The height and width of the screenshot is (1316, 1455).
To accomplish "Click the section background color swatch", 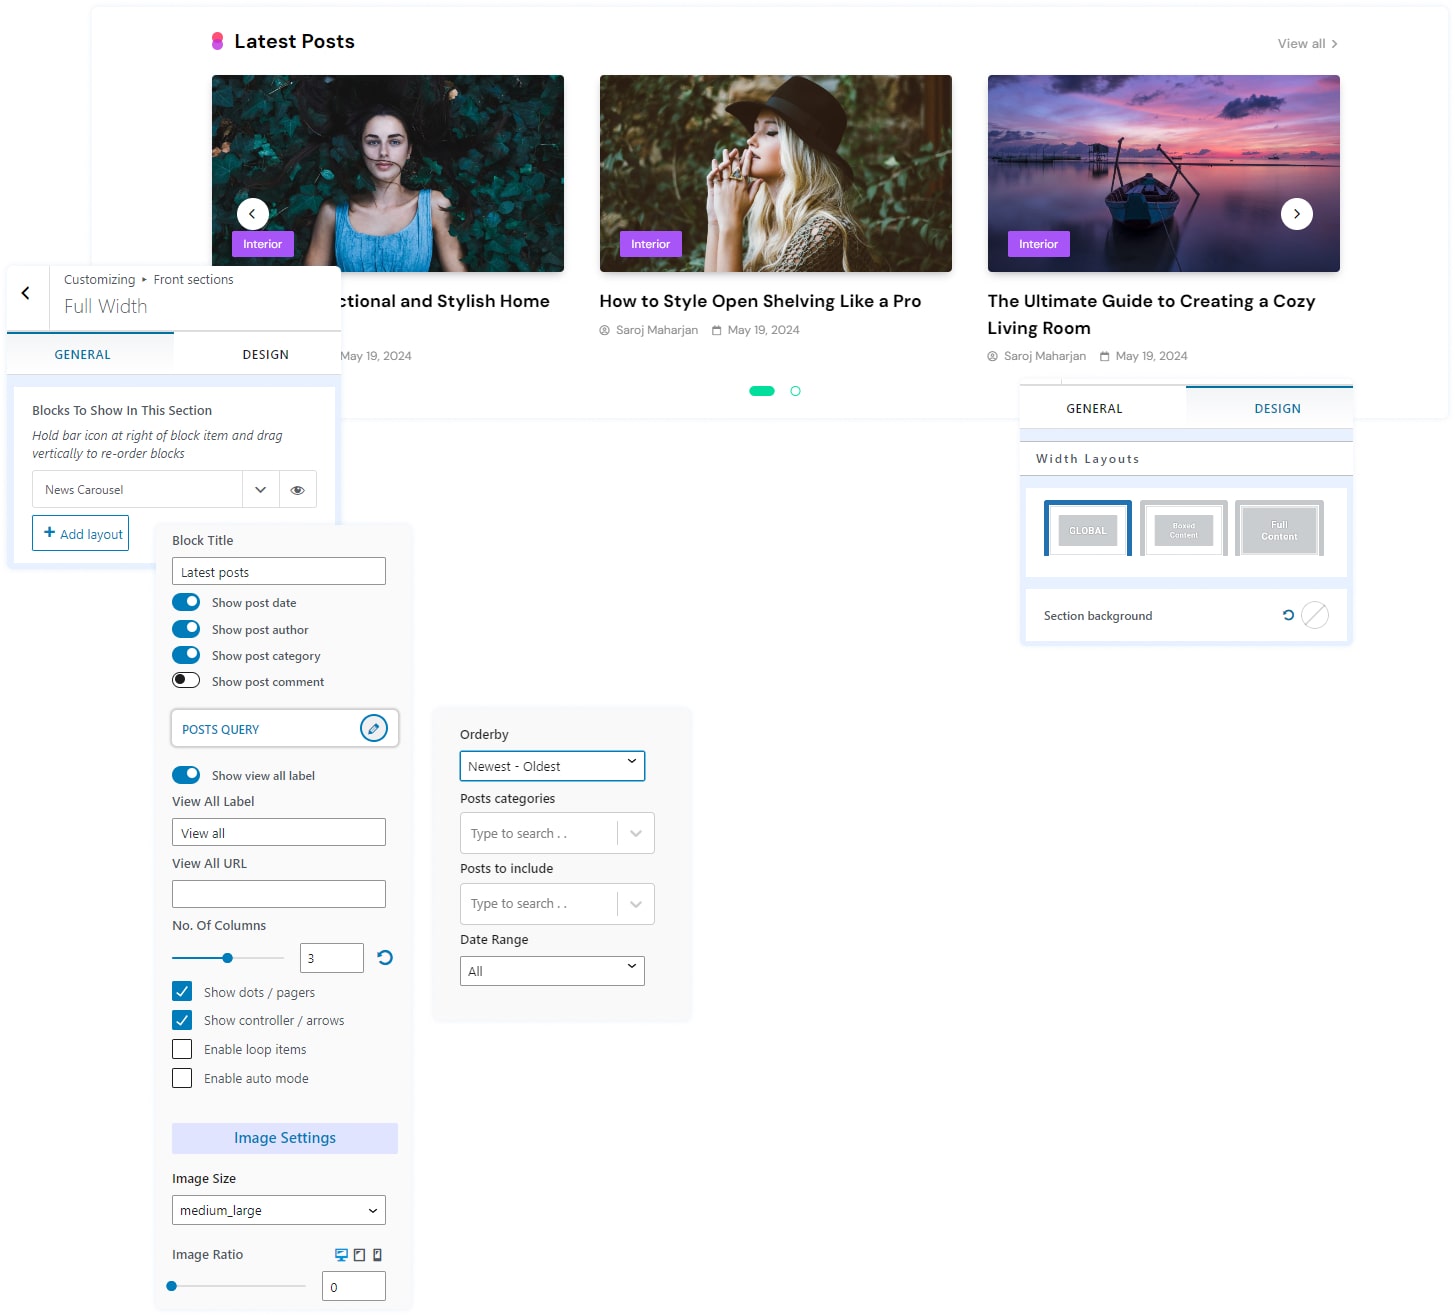I will click(x=1315, y=616).
